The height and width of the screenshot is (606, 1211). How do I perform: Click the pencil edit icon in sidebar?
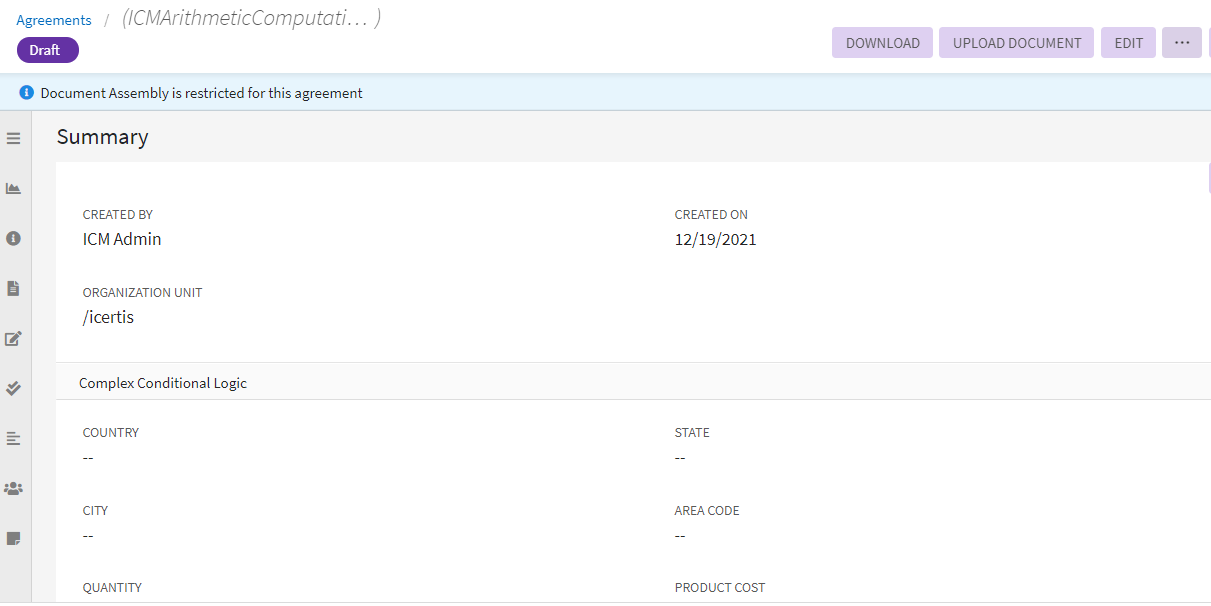click(14, 339)
